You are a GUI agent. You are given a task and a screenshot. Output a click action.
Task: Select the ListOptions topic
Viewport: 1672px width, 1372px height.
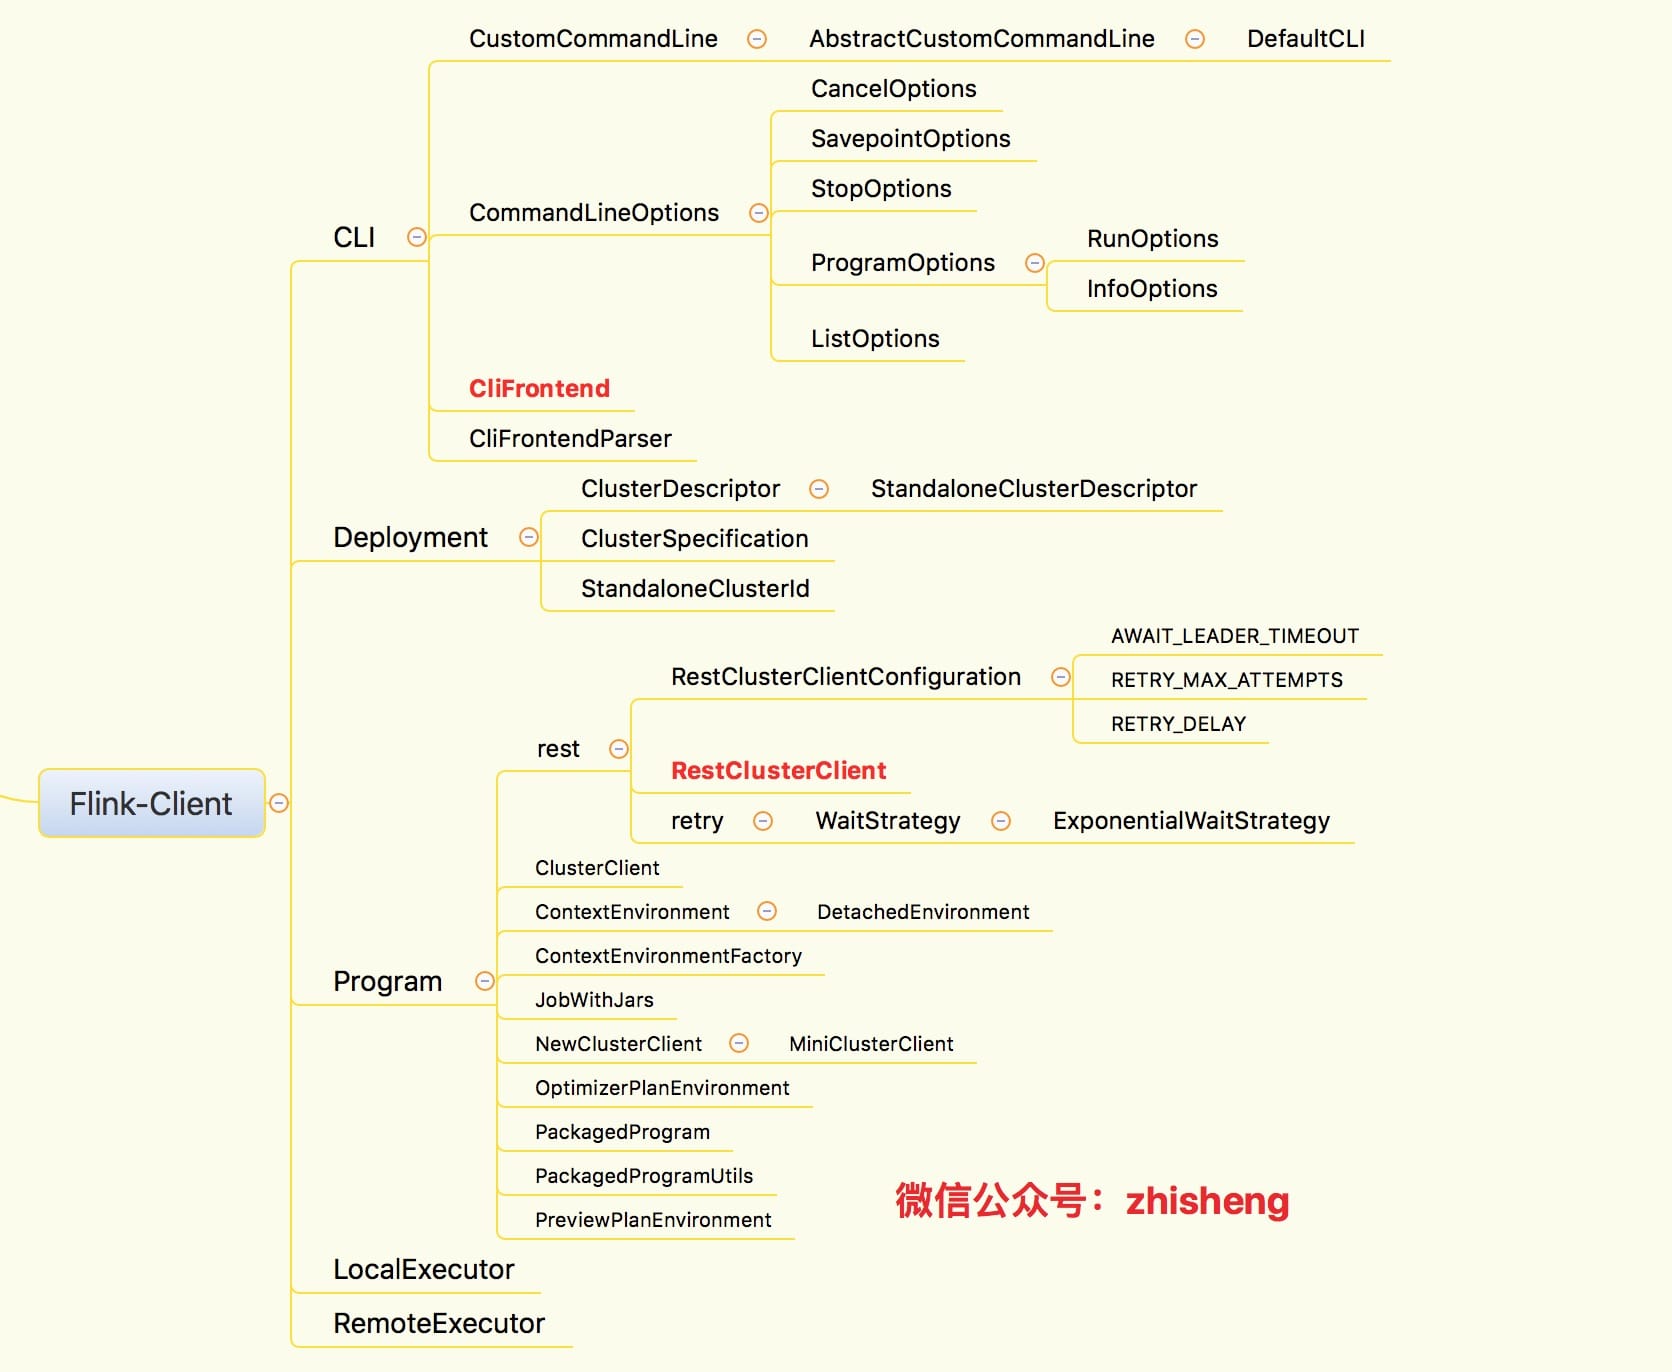pyautogui.click(x=875, y=339)
